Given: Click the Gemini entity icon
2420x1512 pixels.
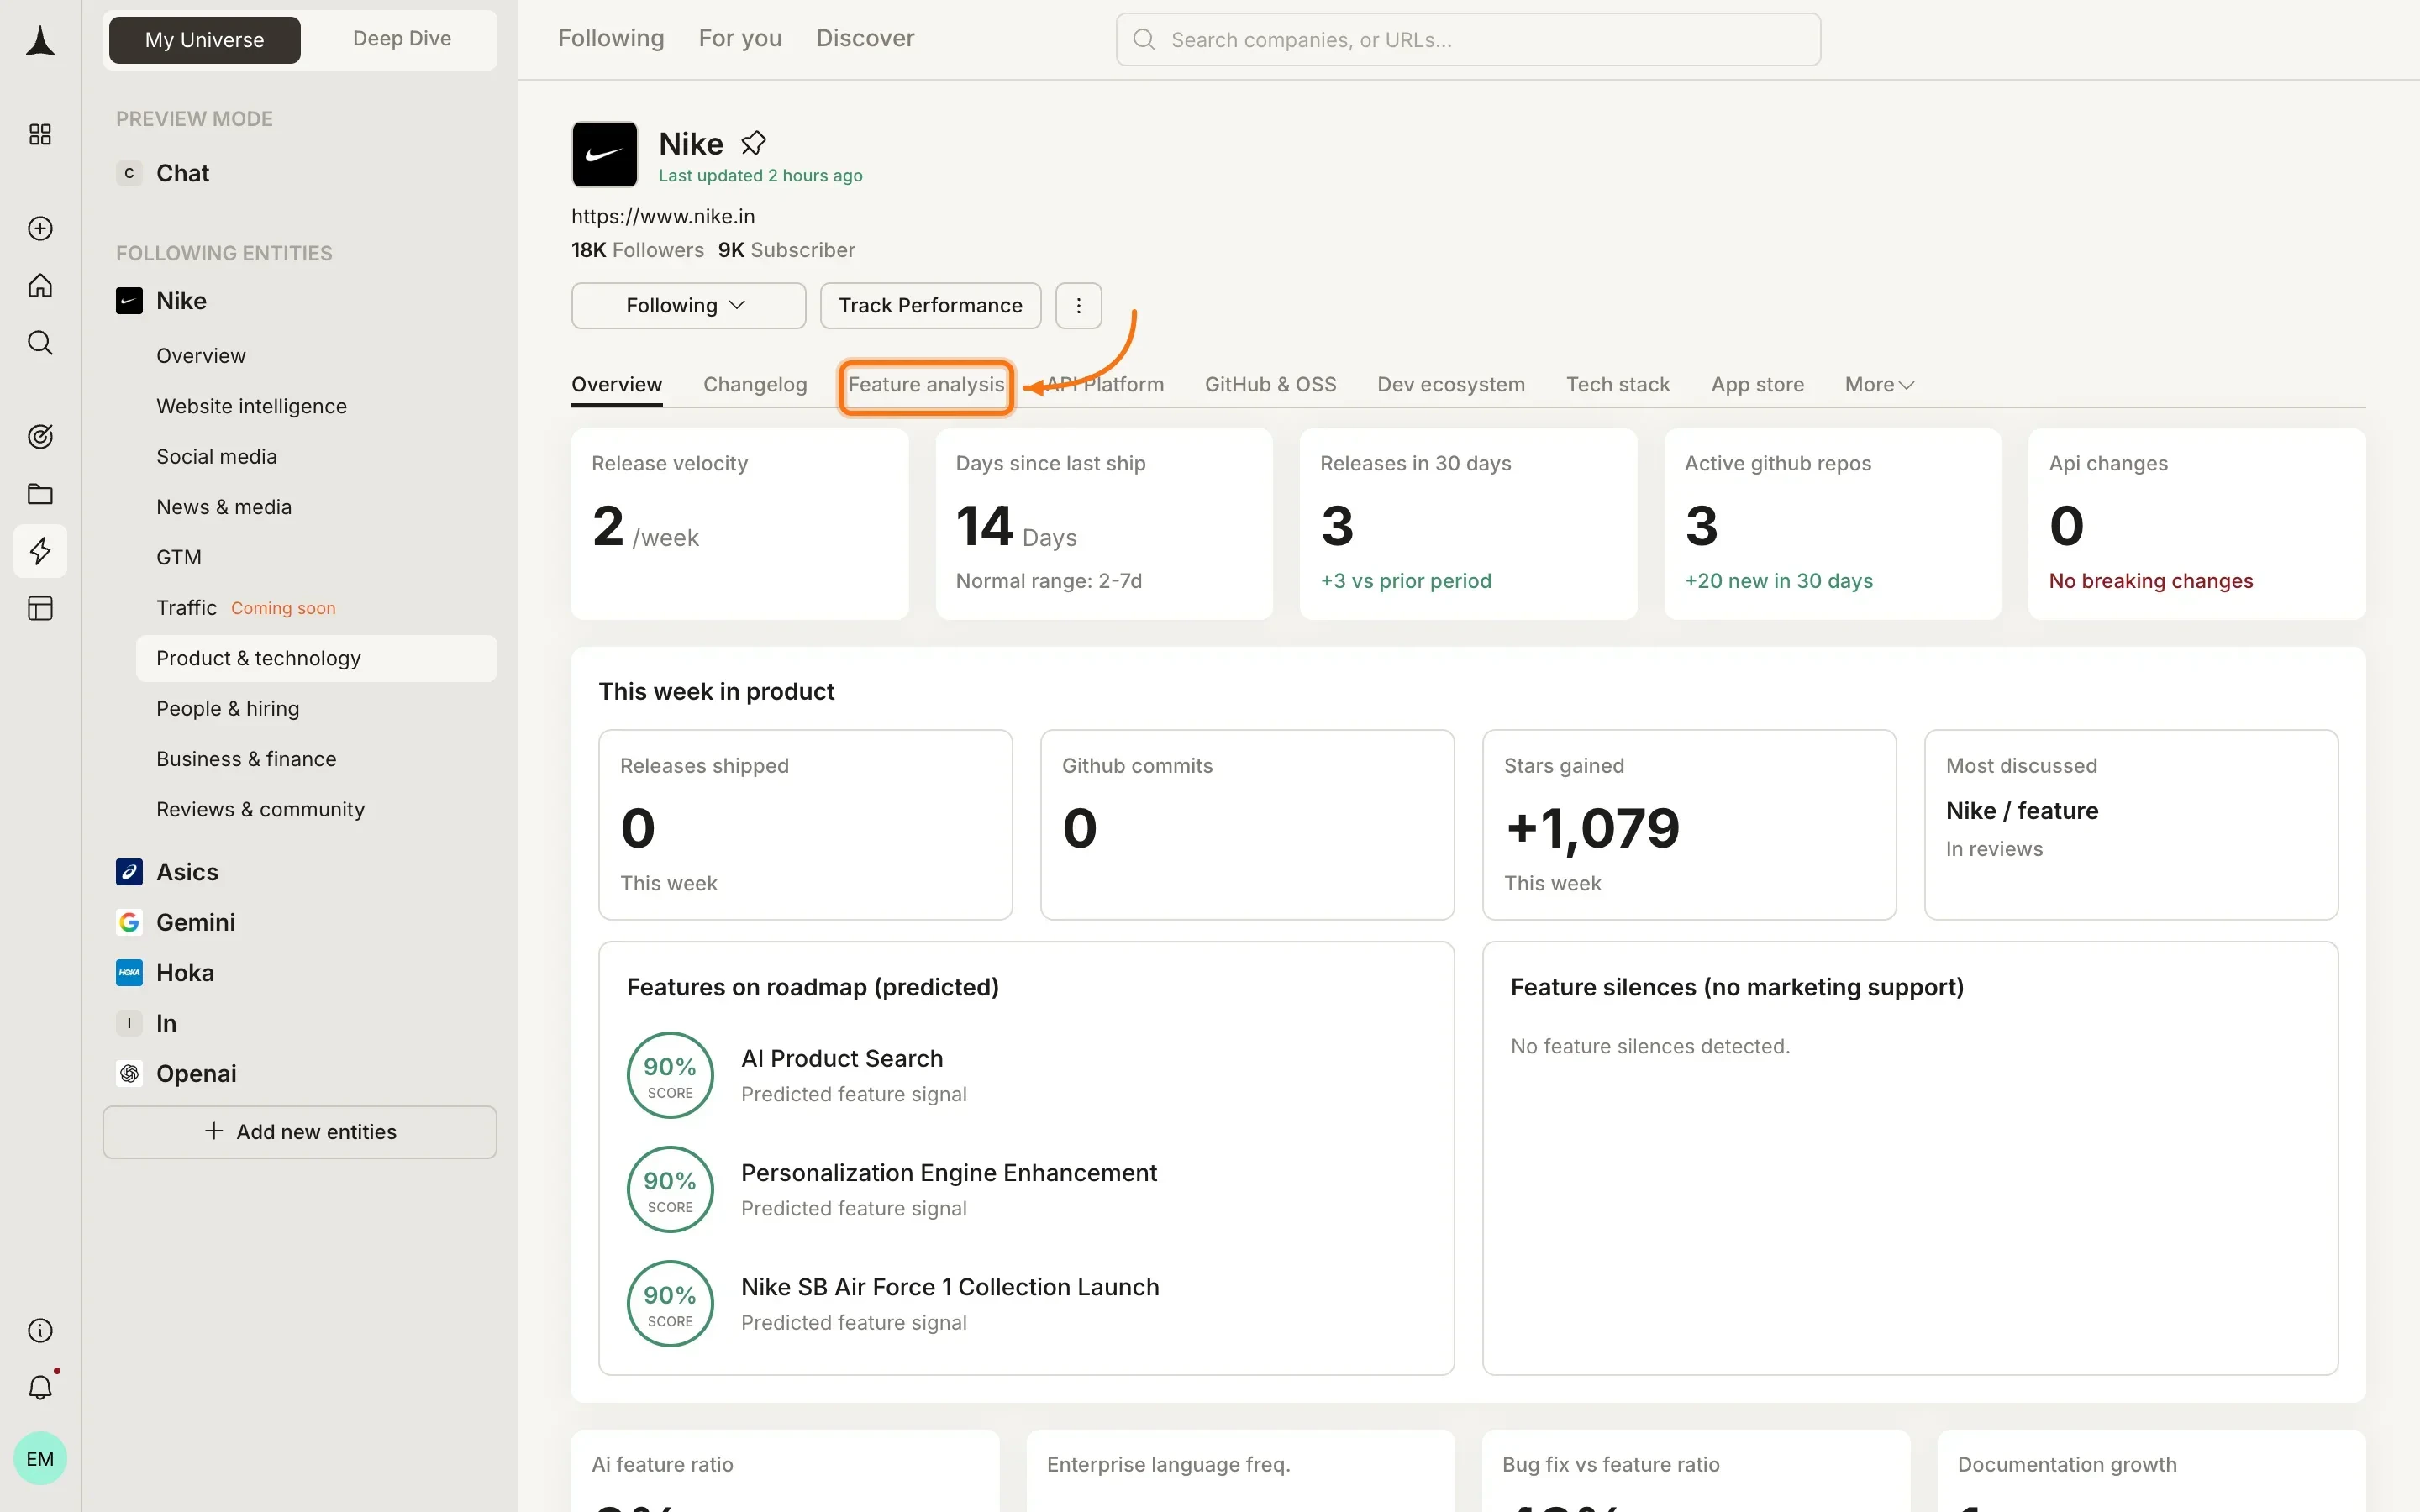Looking at the screenshot, I should (x=129, y=922).
